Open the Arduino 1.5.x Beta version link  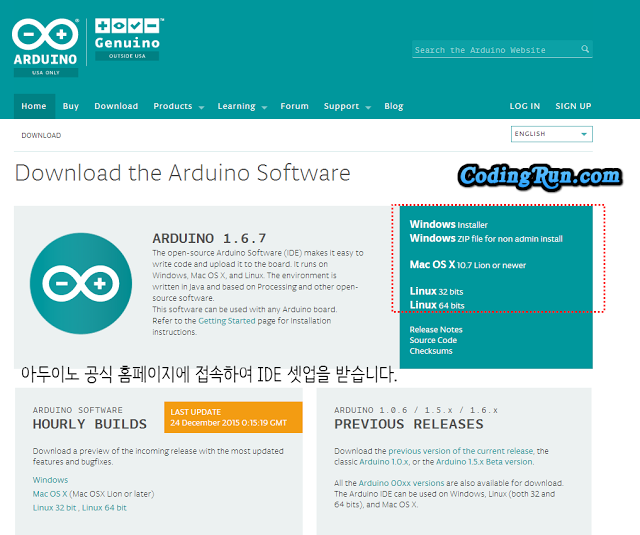coord(484,462)
